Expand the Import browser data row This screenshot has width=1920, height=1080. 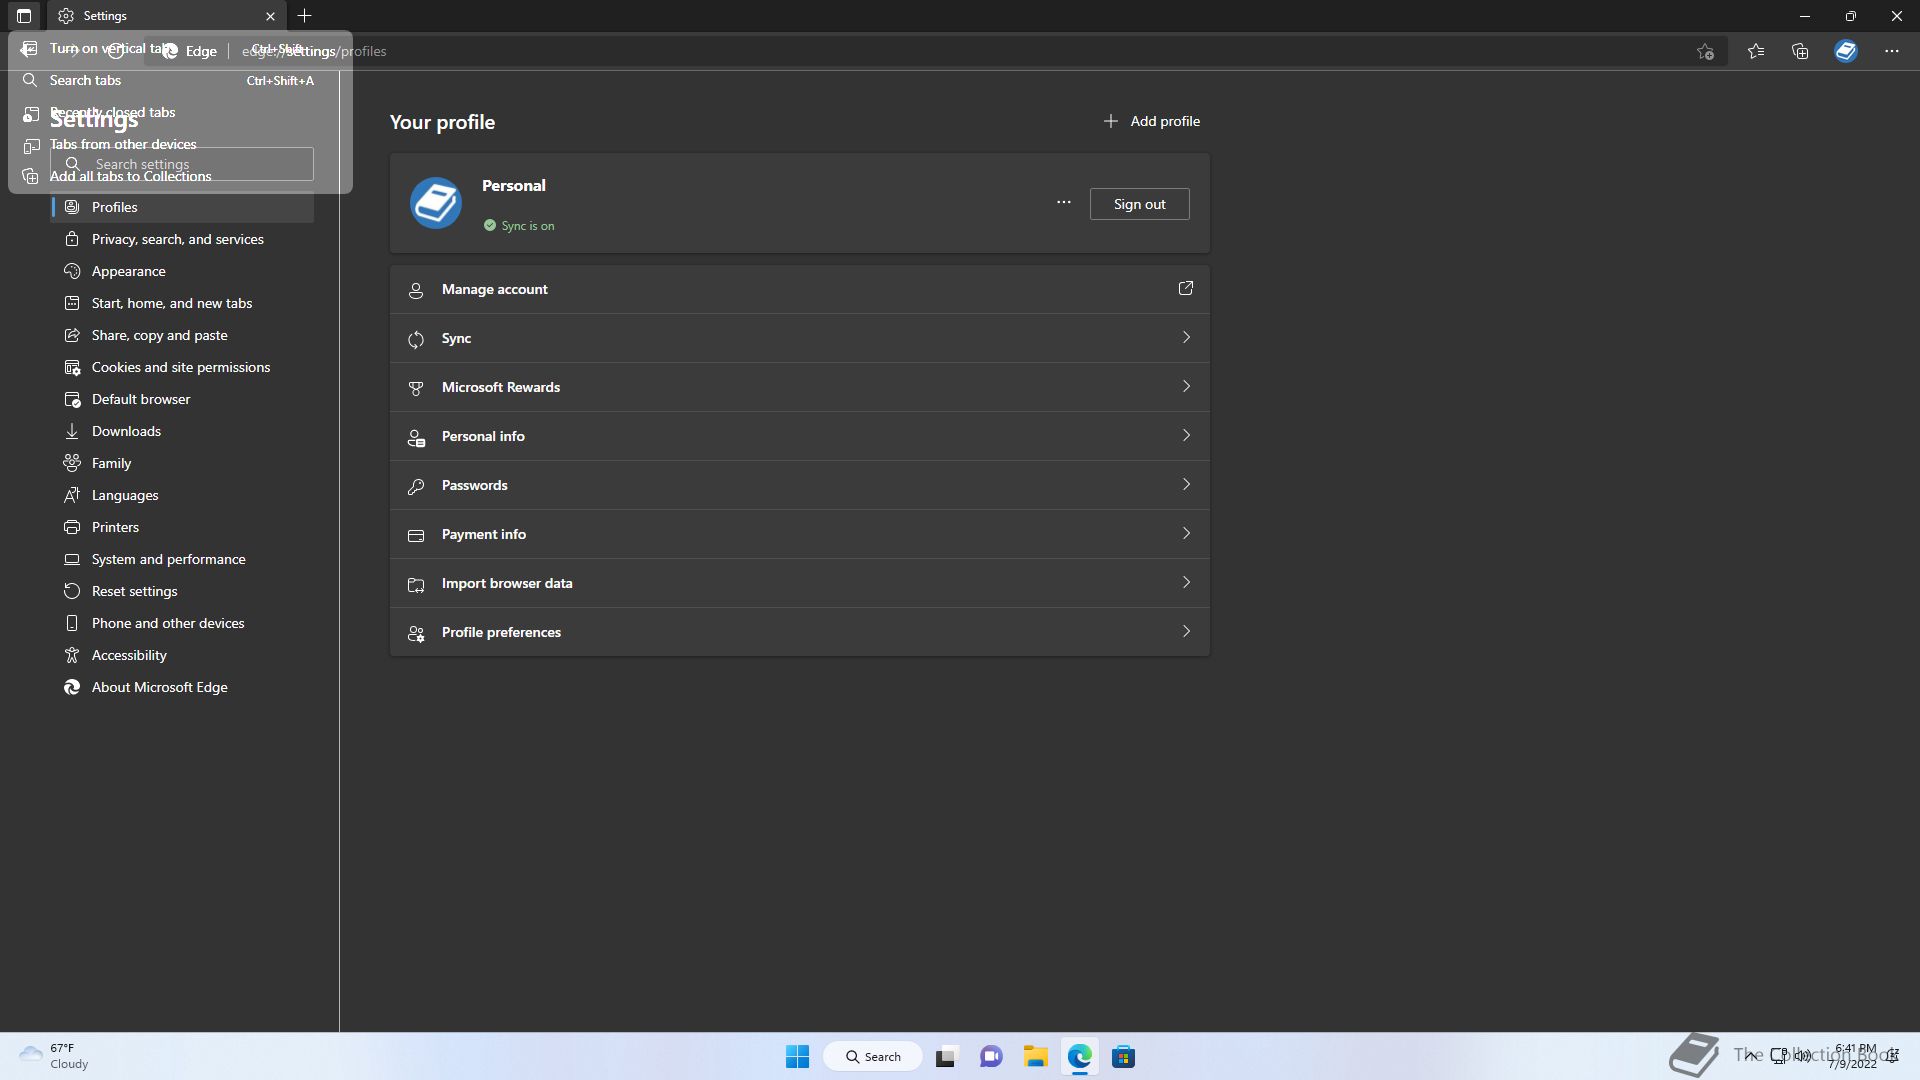tap(800, 583)
